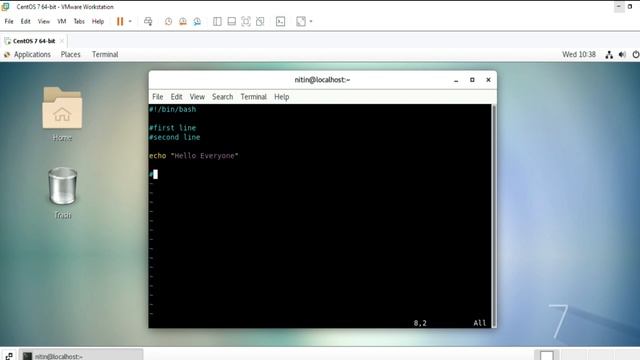The width and height of the screenshot is (640, 360).
Task: Open the Terminal app menu in the top panel
Action: click(105, 54)
